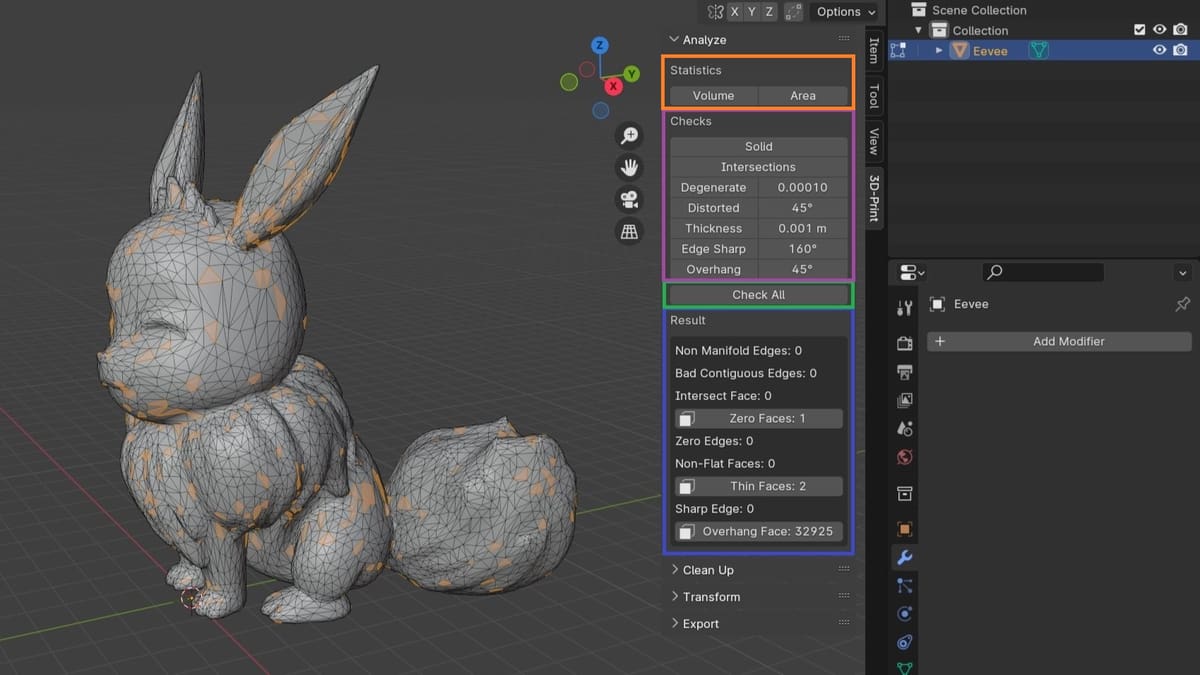Image resolution: width=1200 pixels, height=675 pixels.
Task: Expand the Clean Up panel
Action: tap(675, 570)
